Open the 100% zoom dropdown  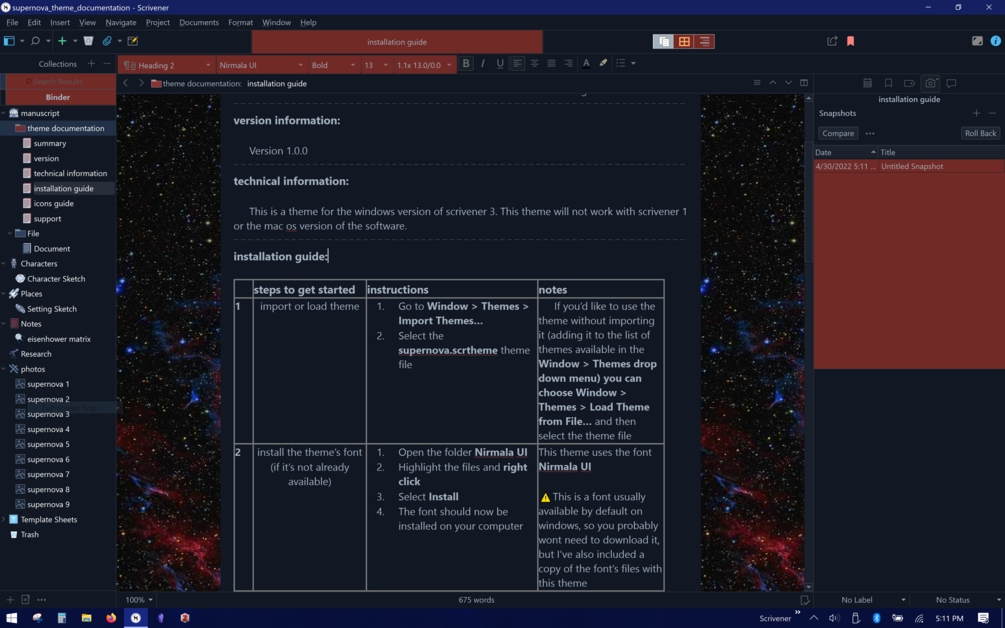139,600
